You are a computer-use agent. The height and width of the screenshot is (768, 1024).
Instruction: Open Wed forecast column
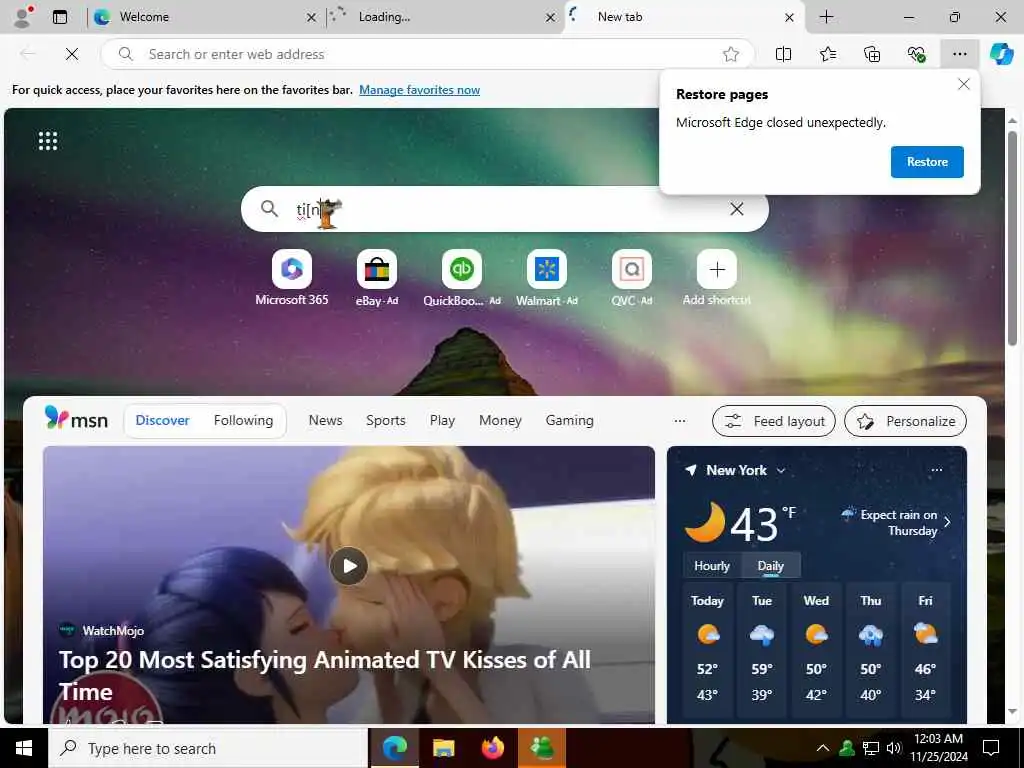pos(816,650)
